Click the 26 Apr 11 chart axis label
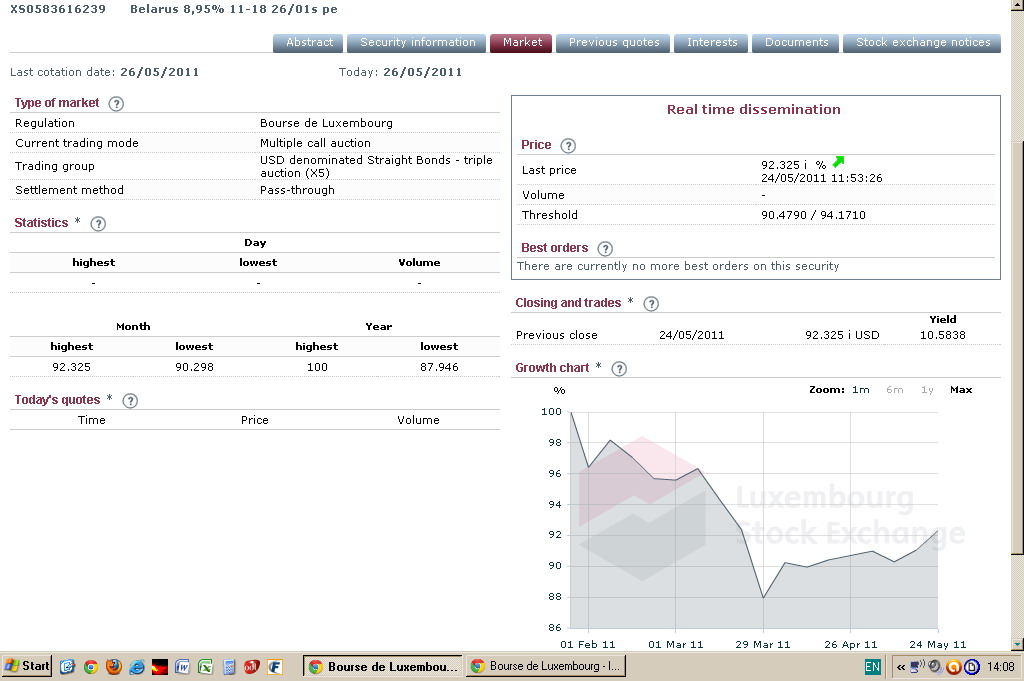This screenshot has width=1024, height=681. (x=850, y=644)
